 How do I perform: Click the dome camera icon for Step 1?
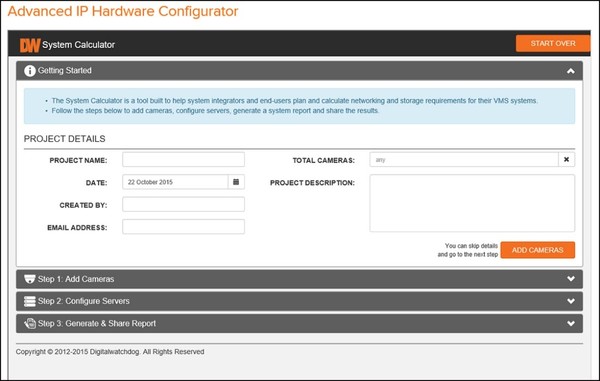point(29,279)
